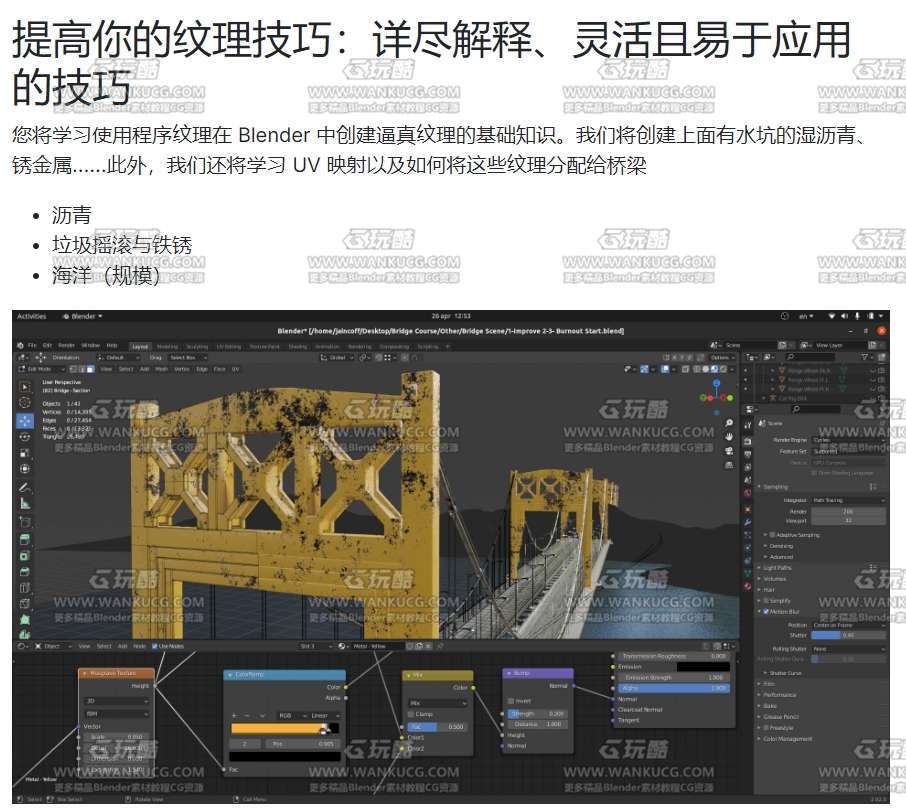906x810 pixels.
Task: Toggle the Invert checkbox in Bump node
Action: pyautogui.click(x=511, y=701)
